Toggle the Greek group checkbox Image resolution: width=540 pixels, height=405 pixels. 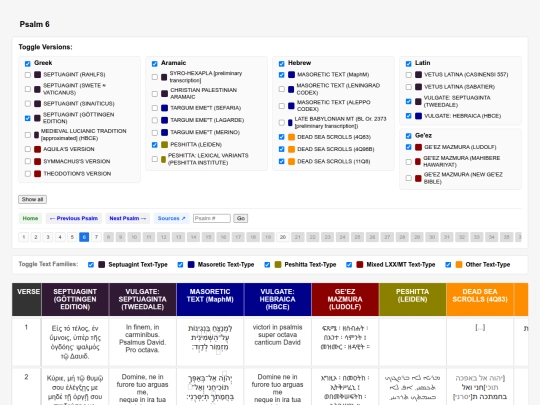(x=28, y=63)
